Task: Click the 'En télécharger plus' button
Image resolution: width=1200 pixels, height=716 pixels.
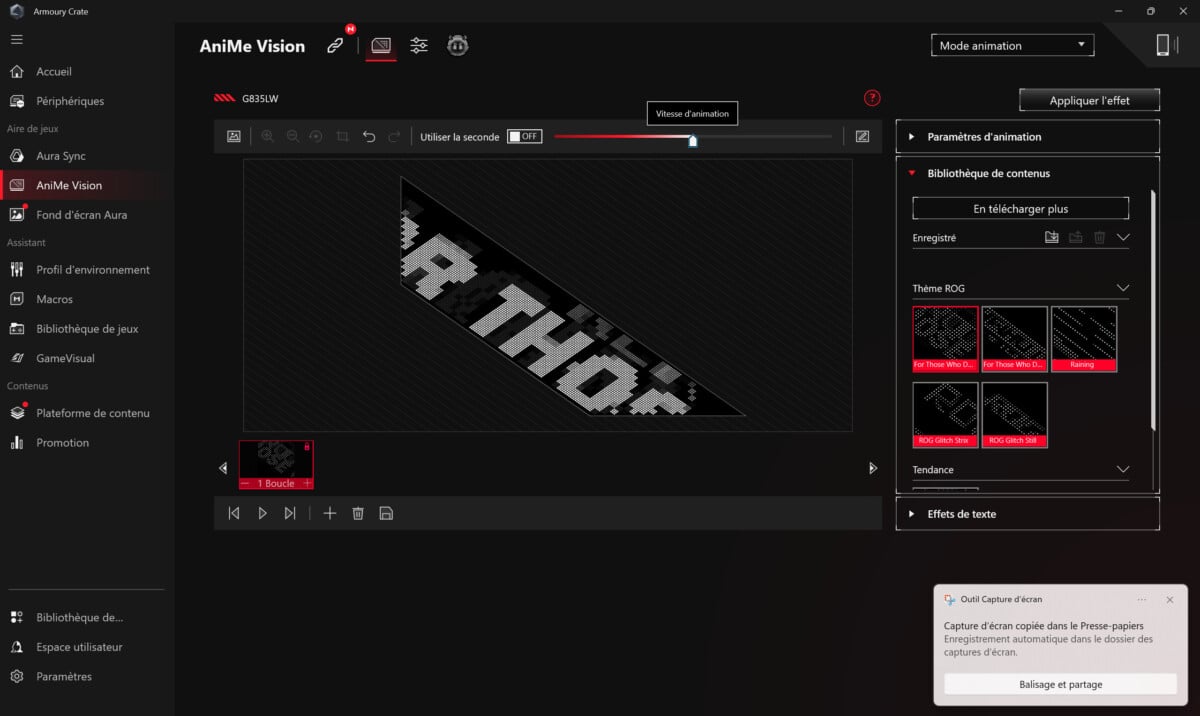Action: 1020,209
